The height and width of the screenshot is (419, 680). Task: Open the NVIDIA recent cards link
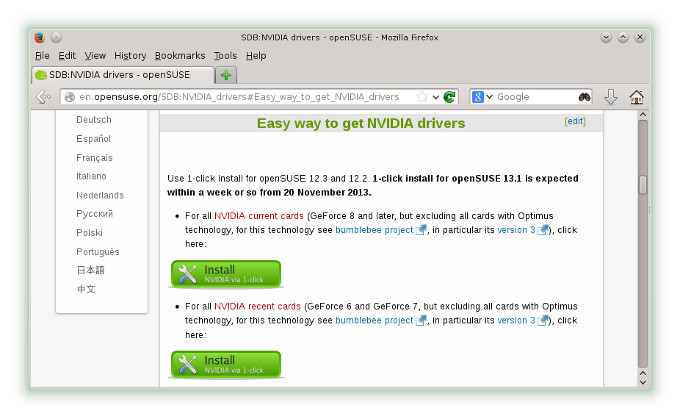258,307
